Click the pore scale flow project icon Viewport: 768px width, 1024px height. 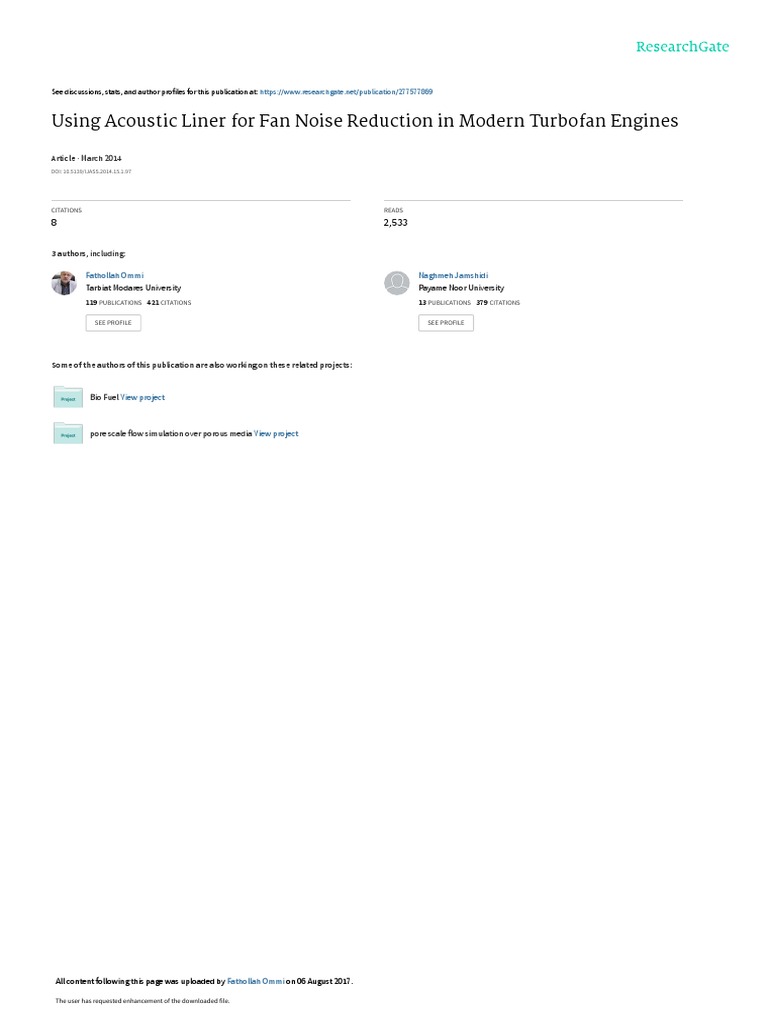point(68,434)
